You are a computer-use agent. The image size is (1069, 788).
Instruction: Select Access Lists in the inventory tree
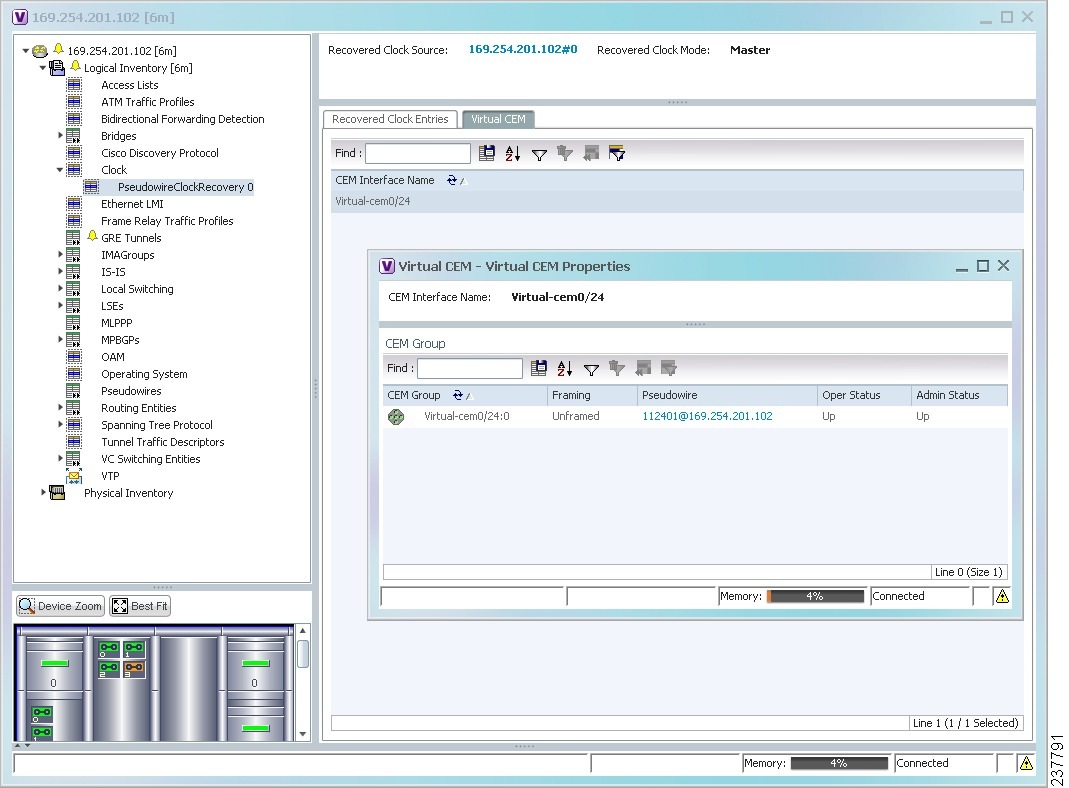(130, 85)
